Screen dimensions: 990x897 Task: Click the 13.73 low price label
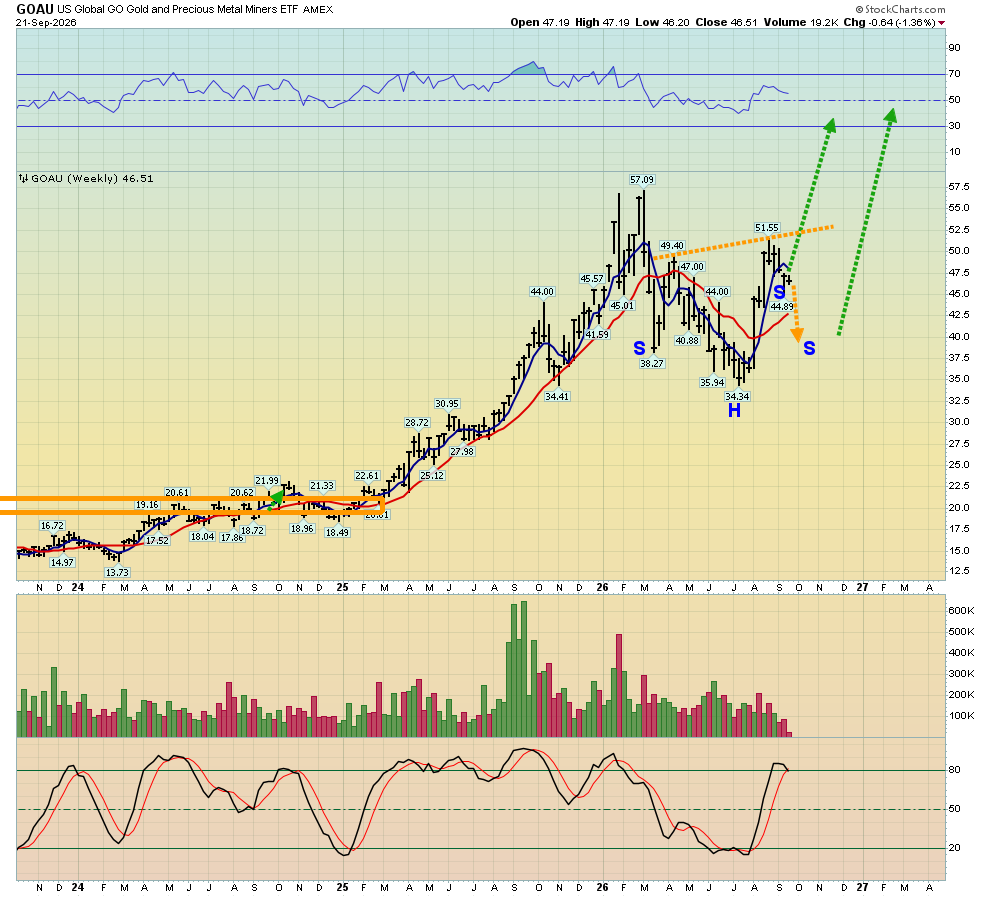117,573
